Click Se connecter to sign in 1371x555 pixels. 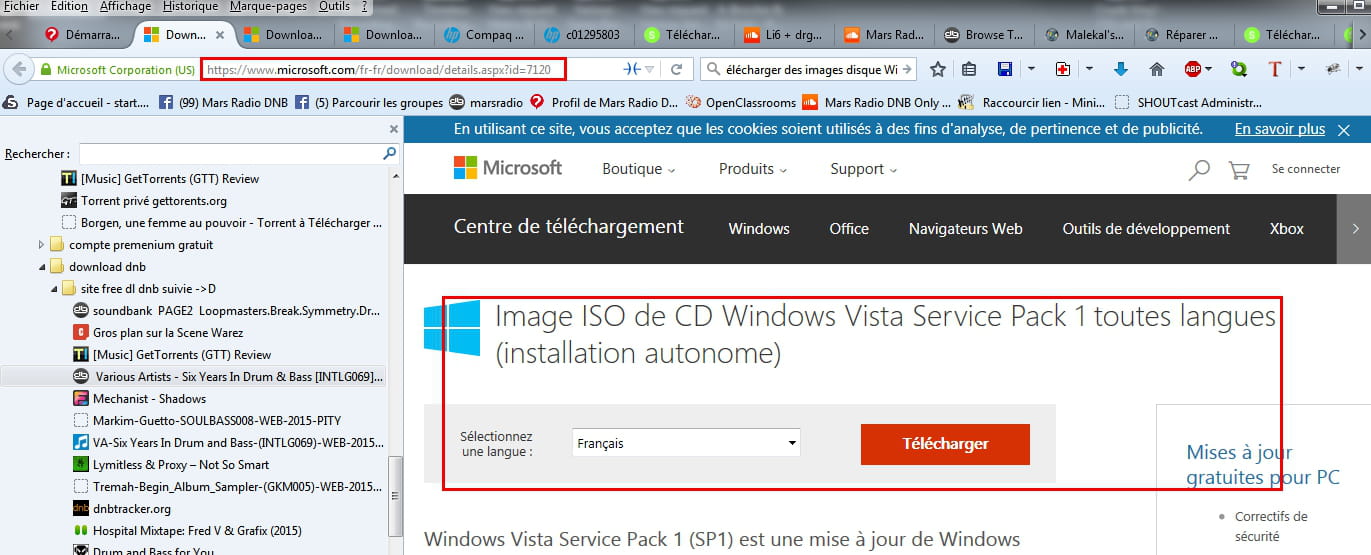(1306, 170)
